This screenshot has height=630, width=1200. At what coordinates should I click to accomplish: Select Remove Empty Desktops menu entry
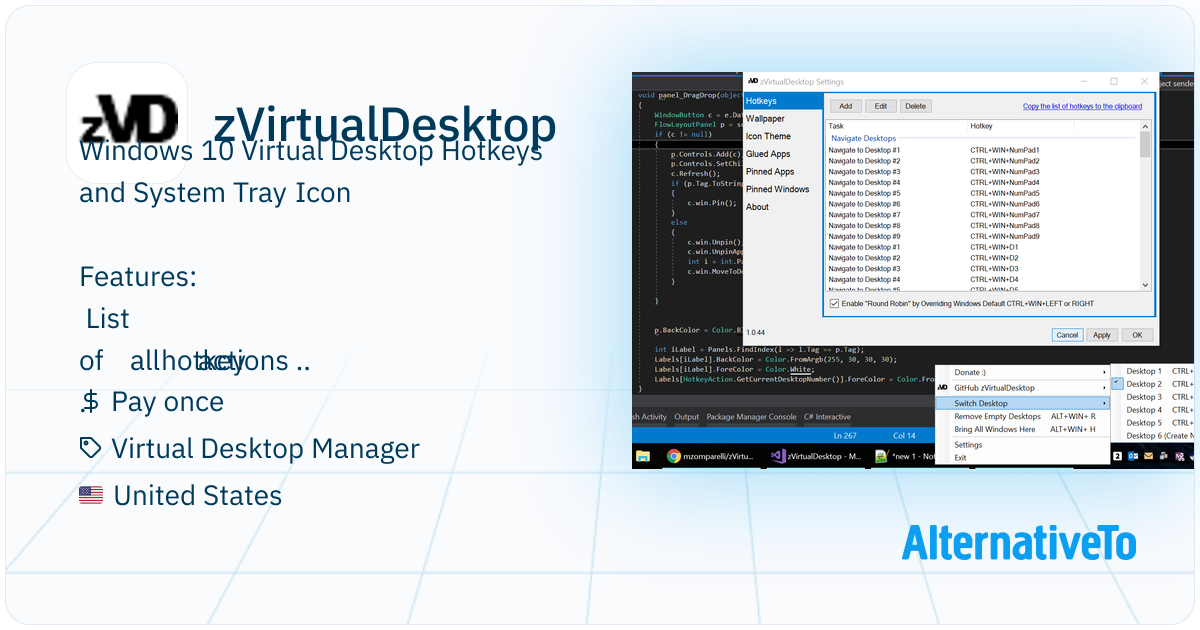[x=1022, y=416]
